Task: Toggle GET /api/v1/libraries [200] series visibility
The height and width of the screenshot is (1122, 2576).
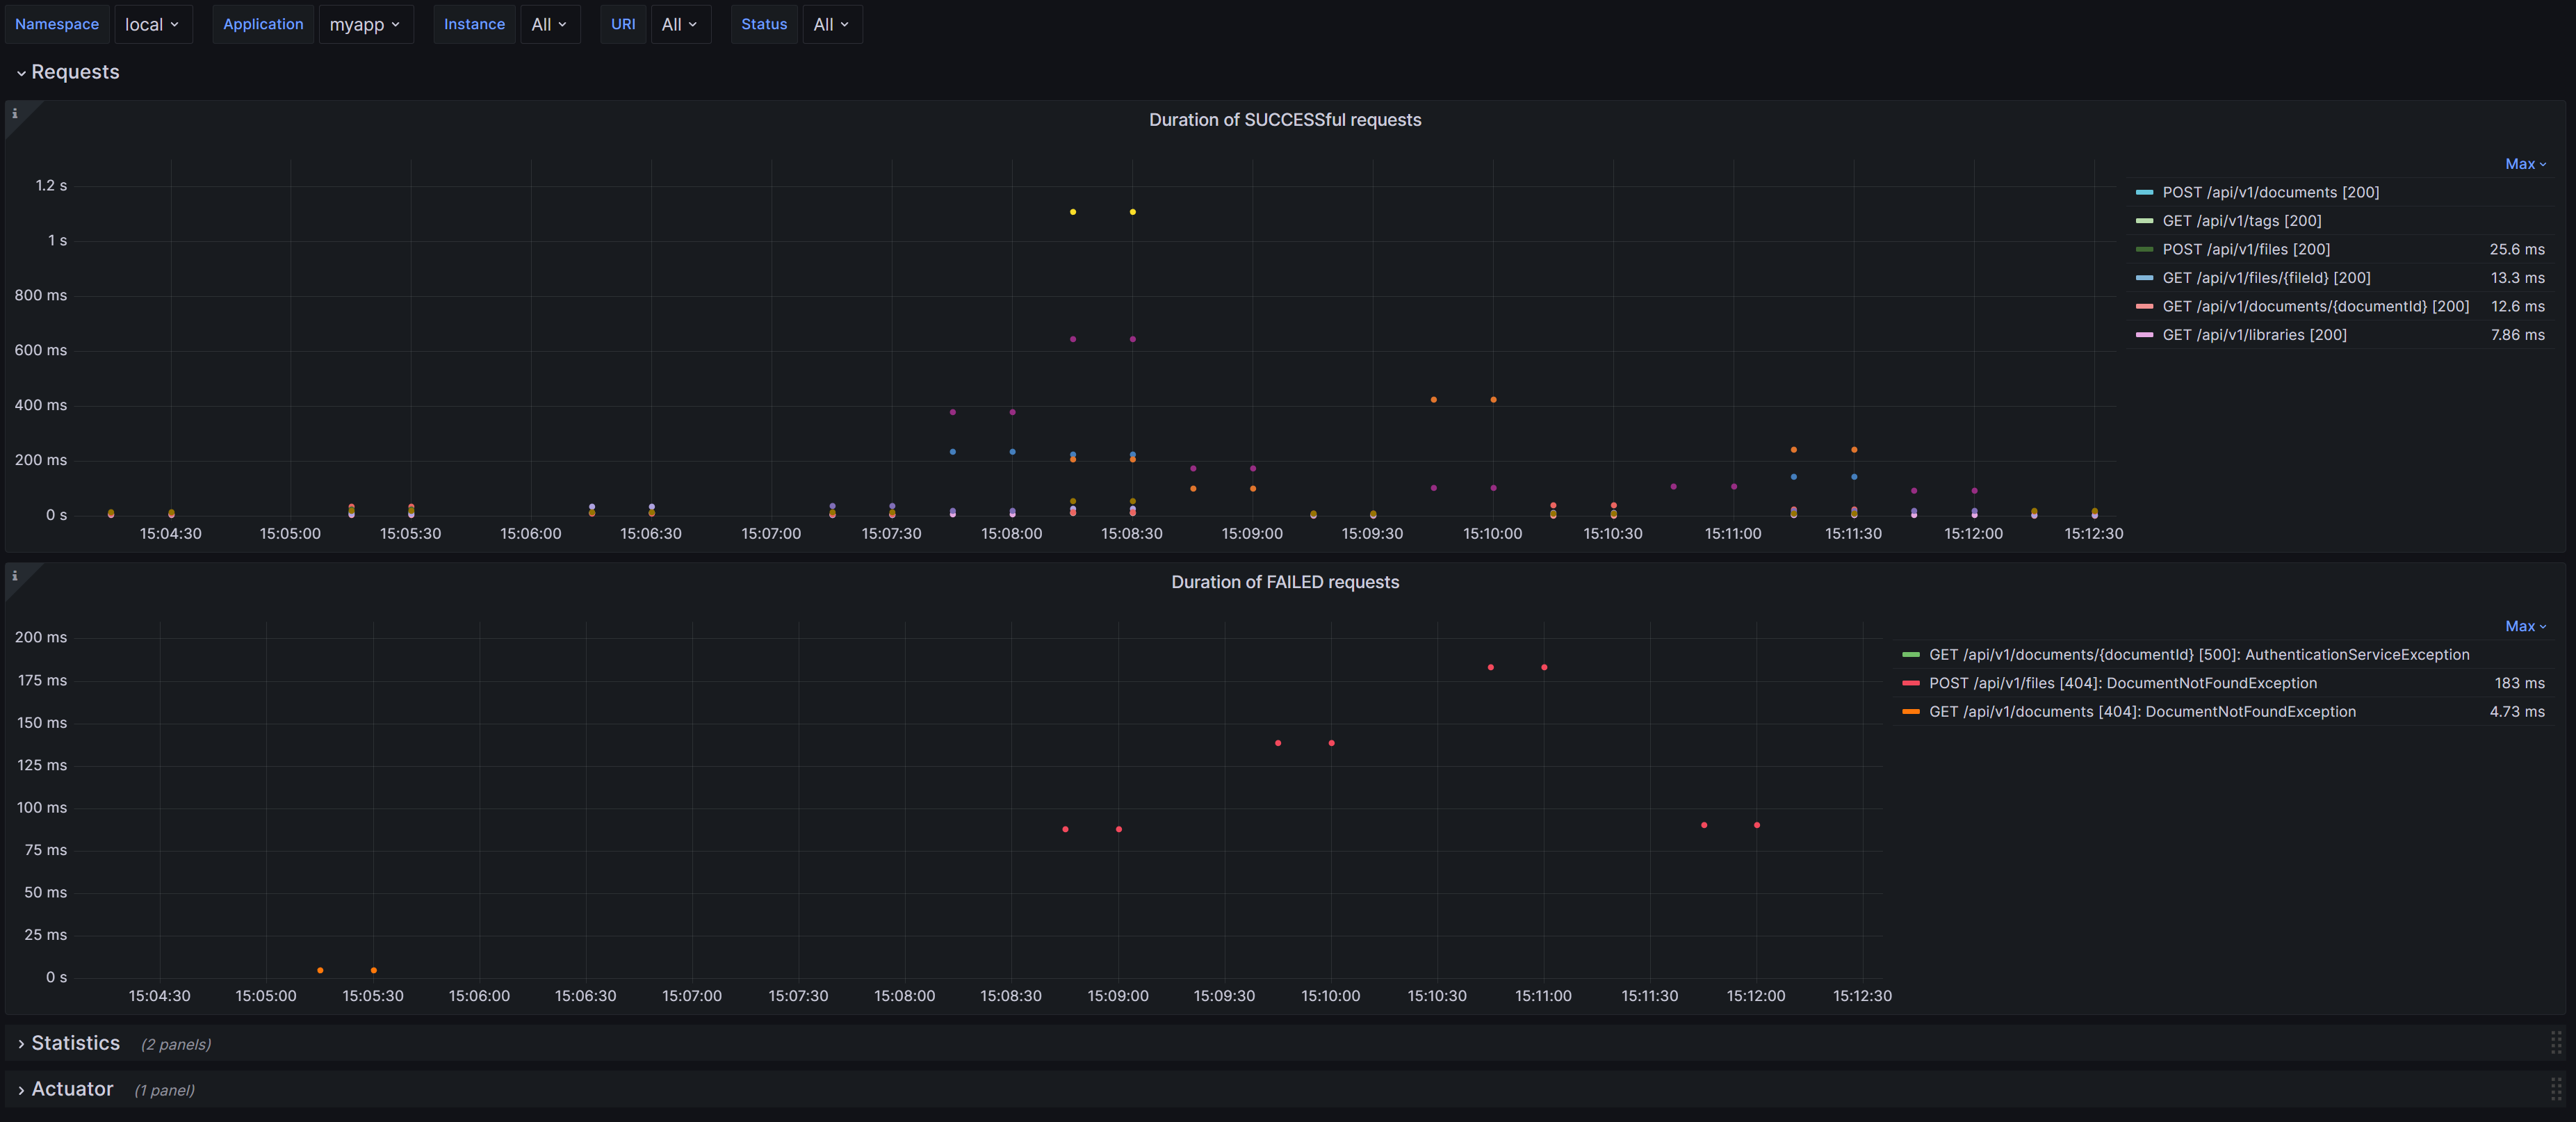Action: [2253, 335]
